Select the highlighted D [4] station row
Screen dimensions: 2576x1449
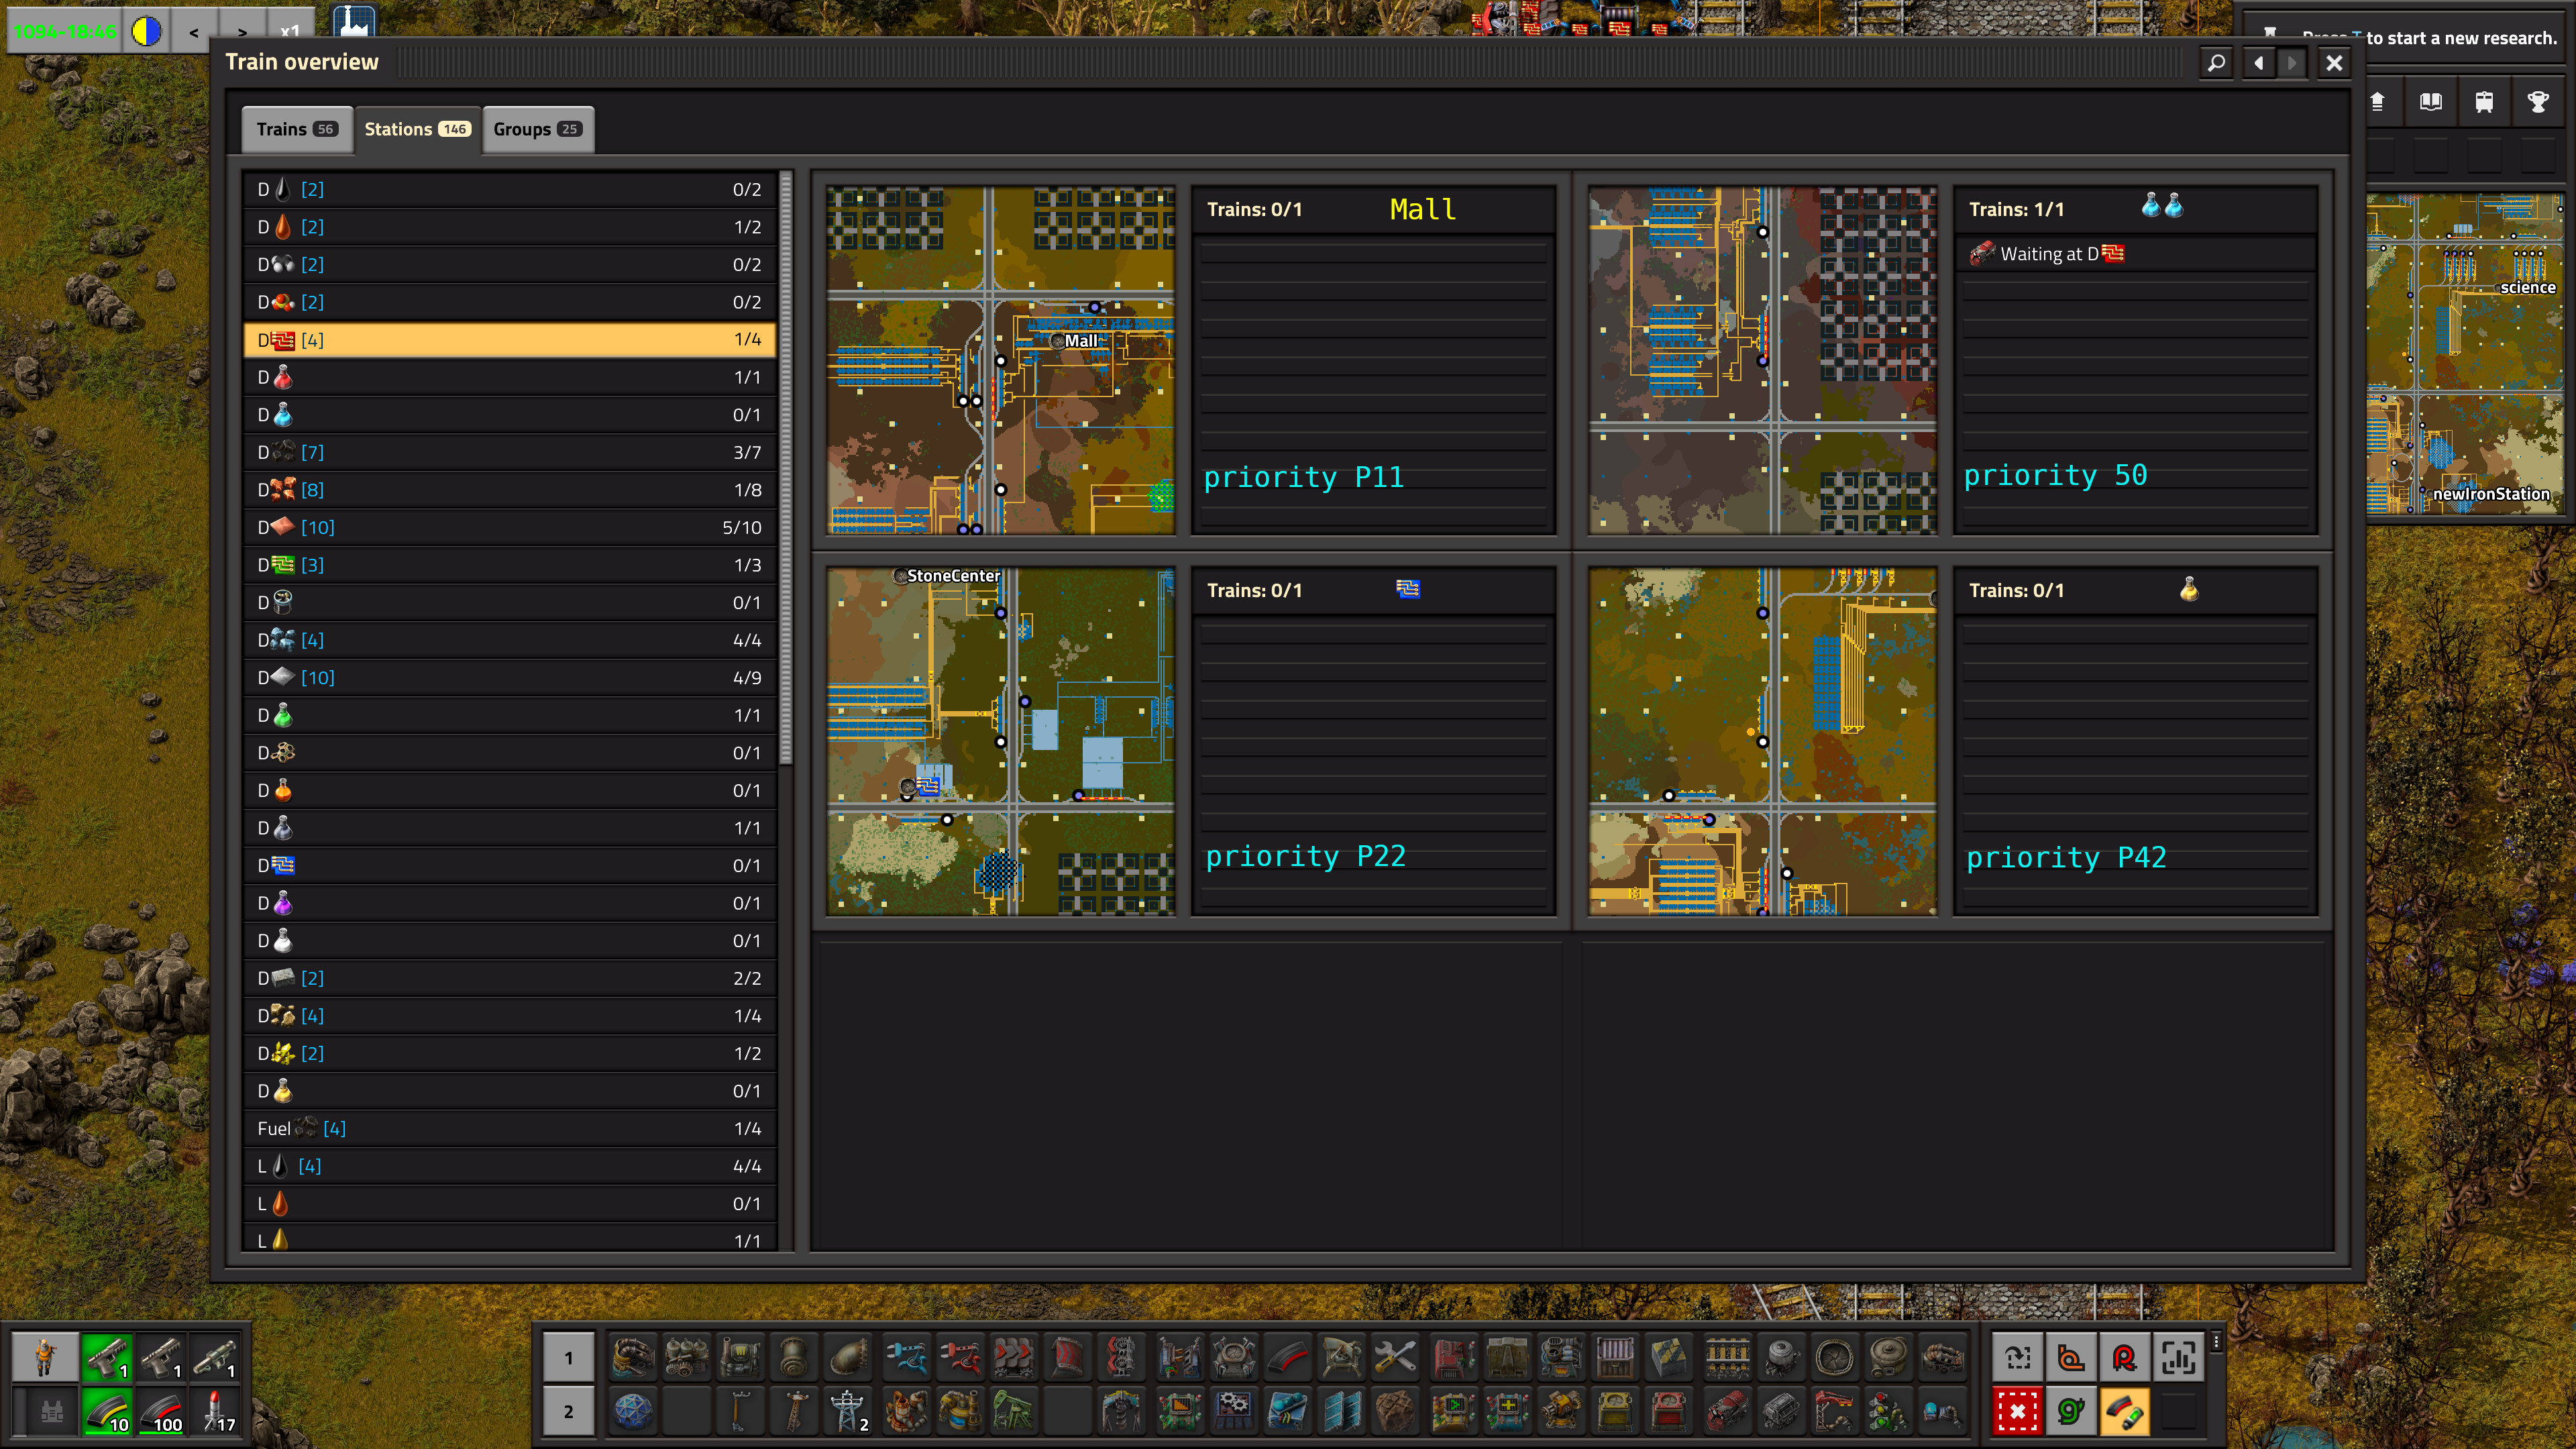(509, 340)
